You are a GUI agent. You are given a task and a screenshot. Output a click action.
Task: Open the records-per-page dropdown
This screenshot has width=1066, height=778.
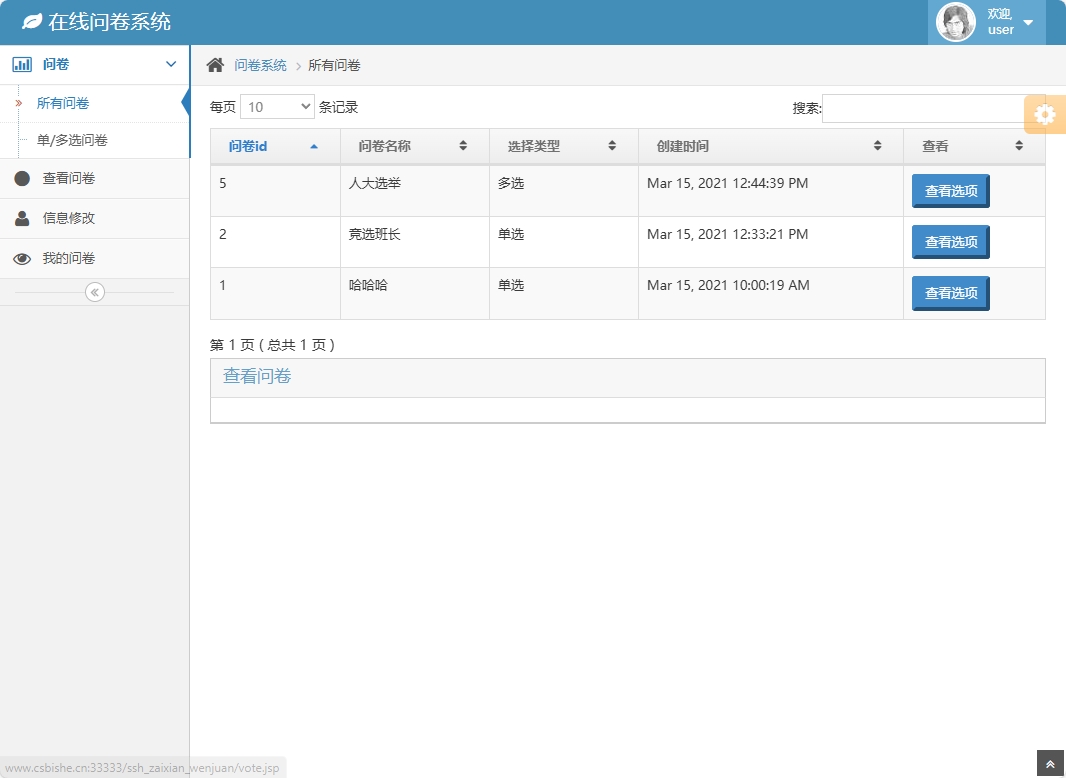277,107
